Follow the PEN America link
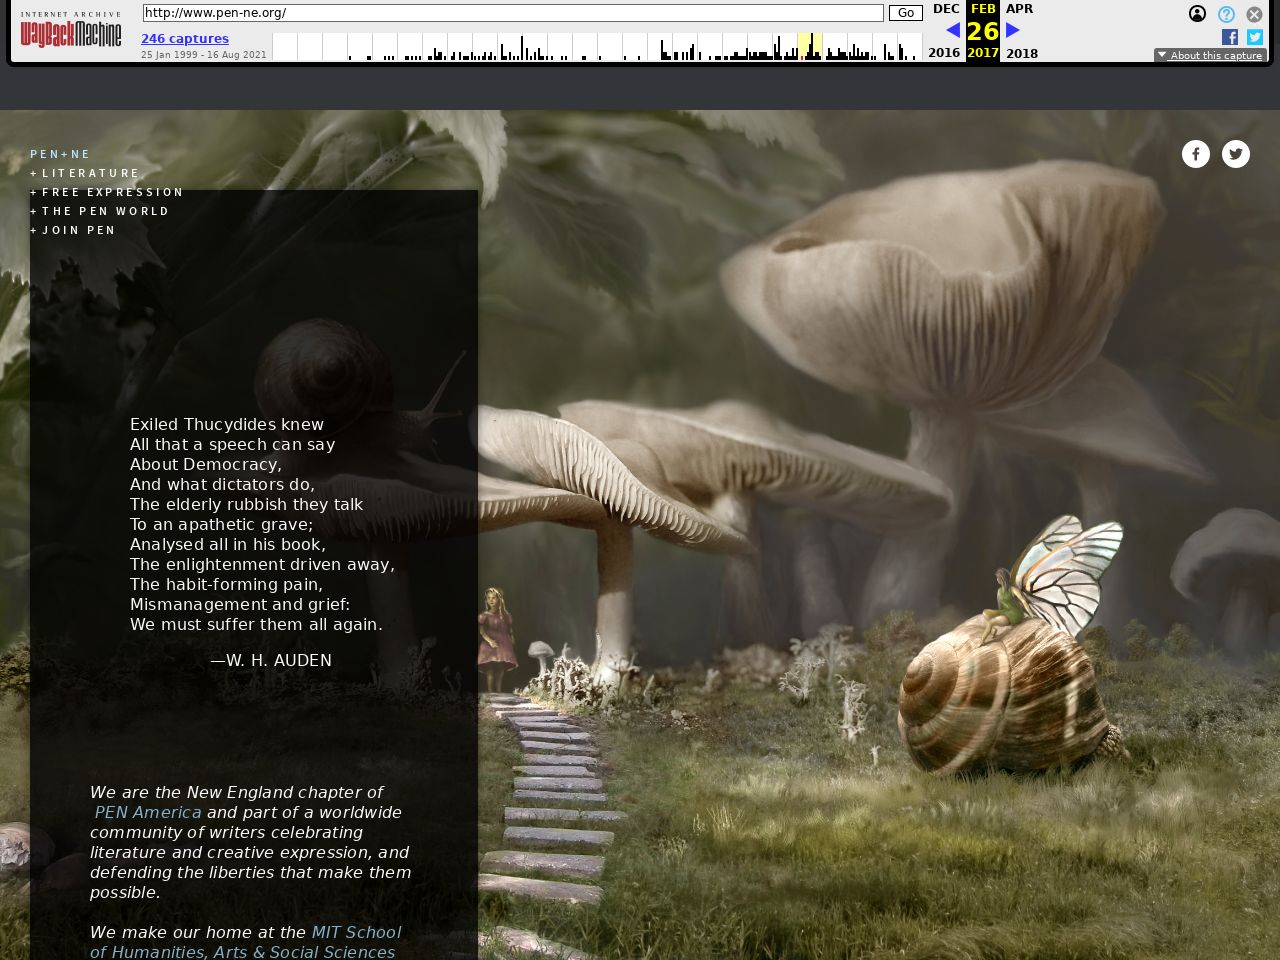This screenshot has width=1280, height=960. 148,812
